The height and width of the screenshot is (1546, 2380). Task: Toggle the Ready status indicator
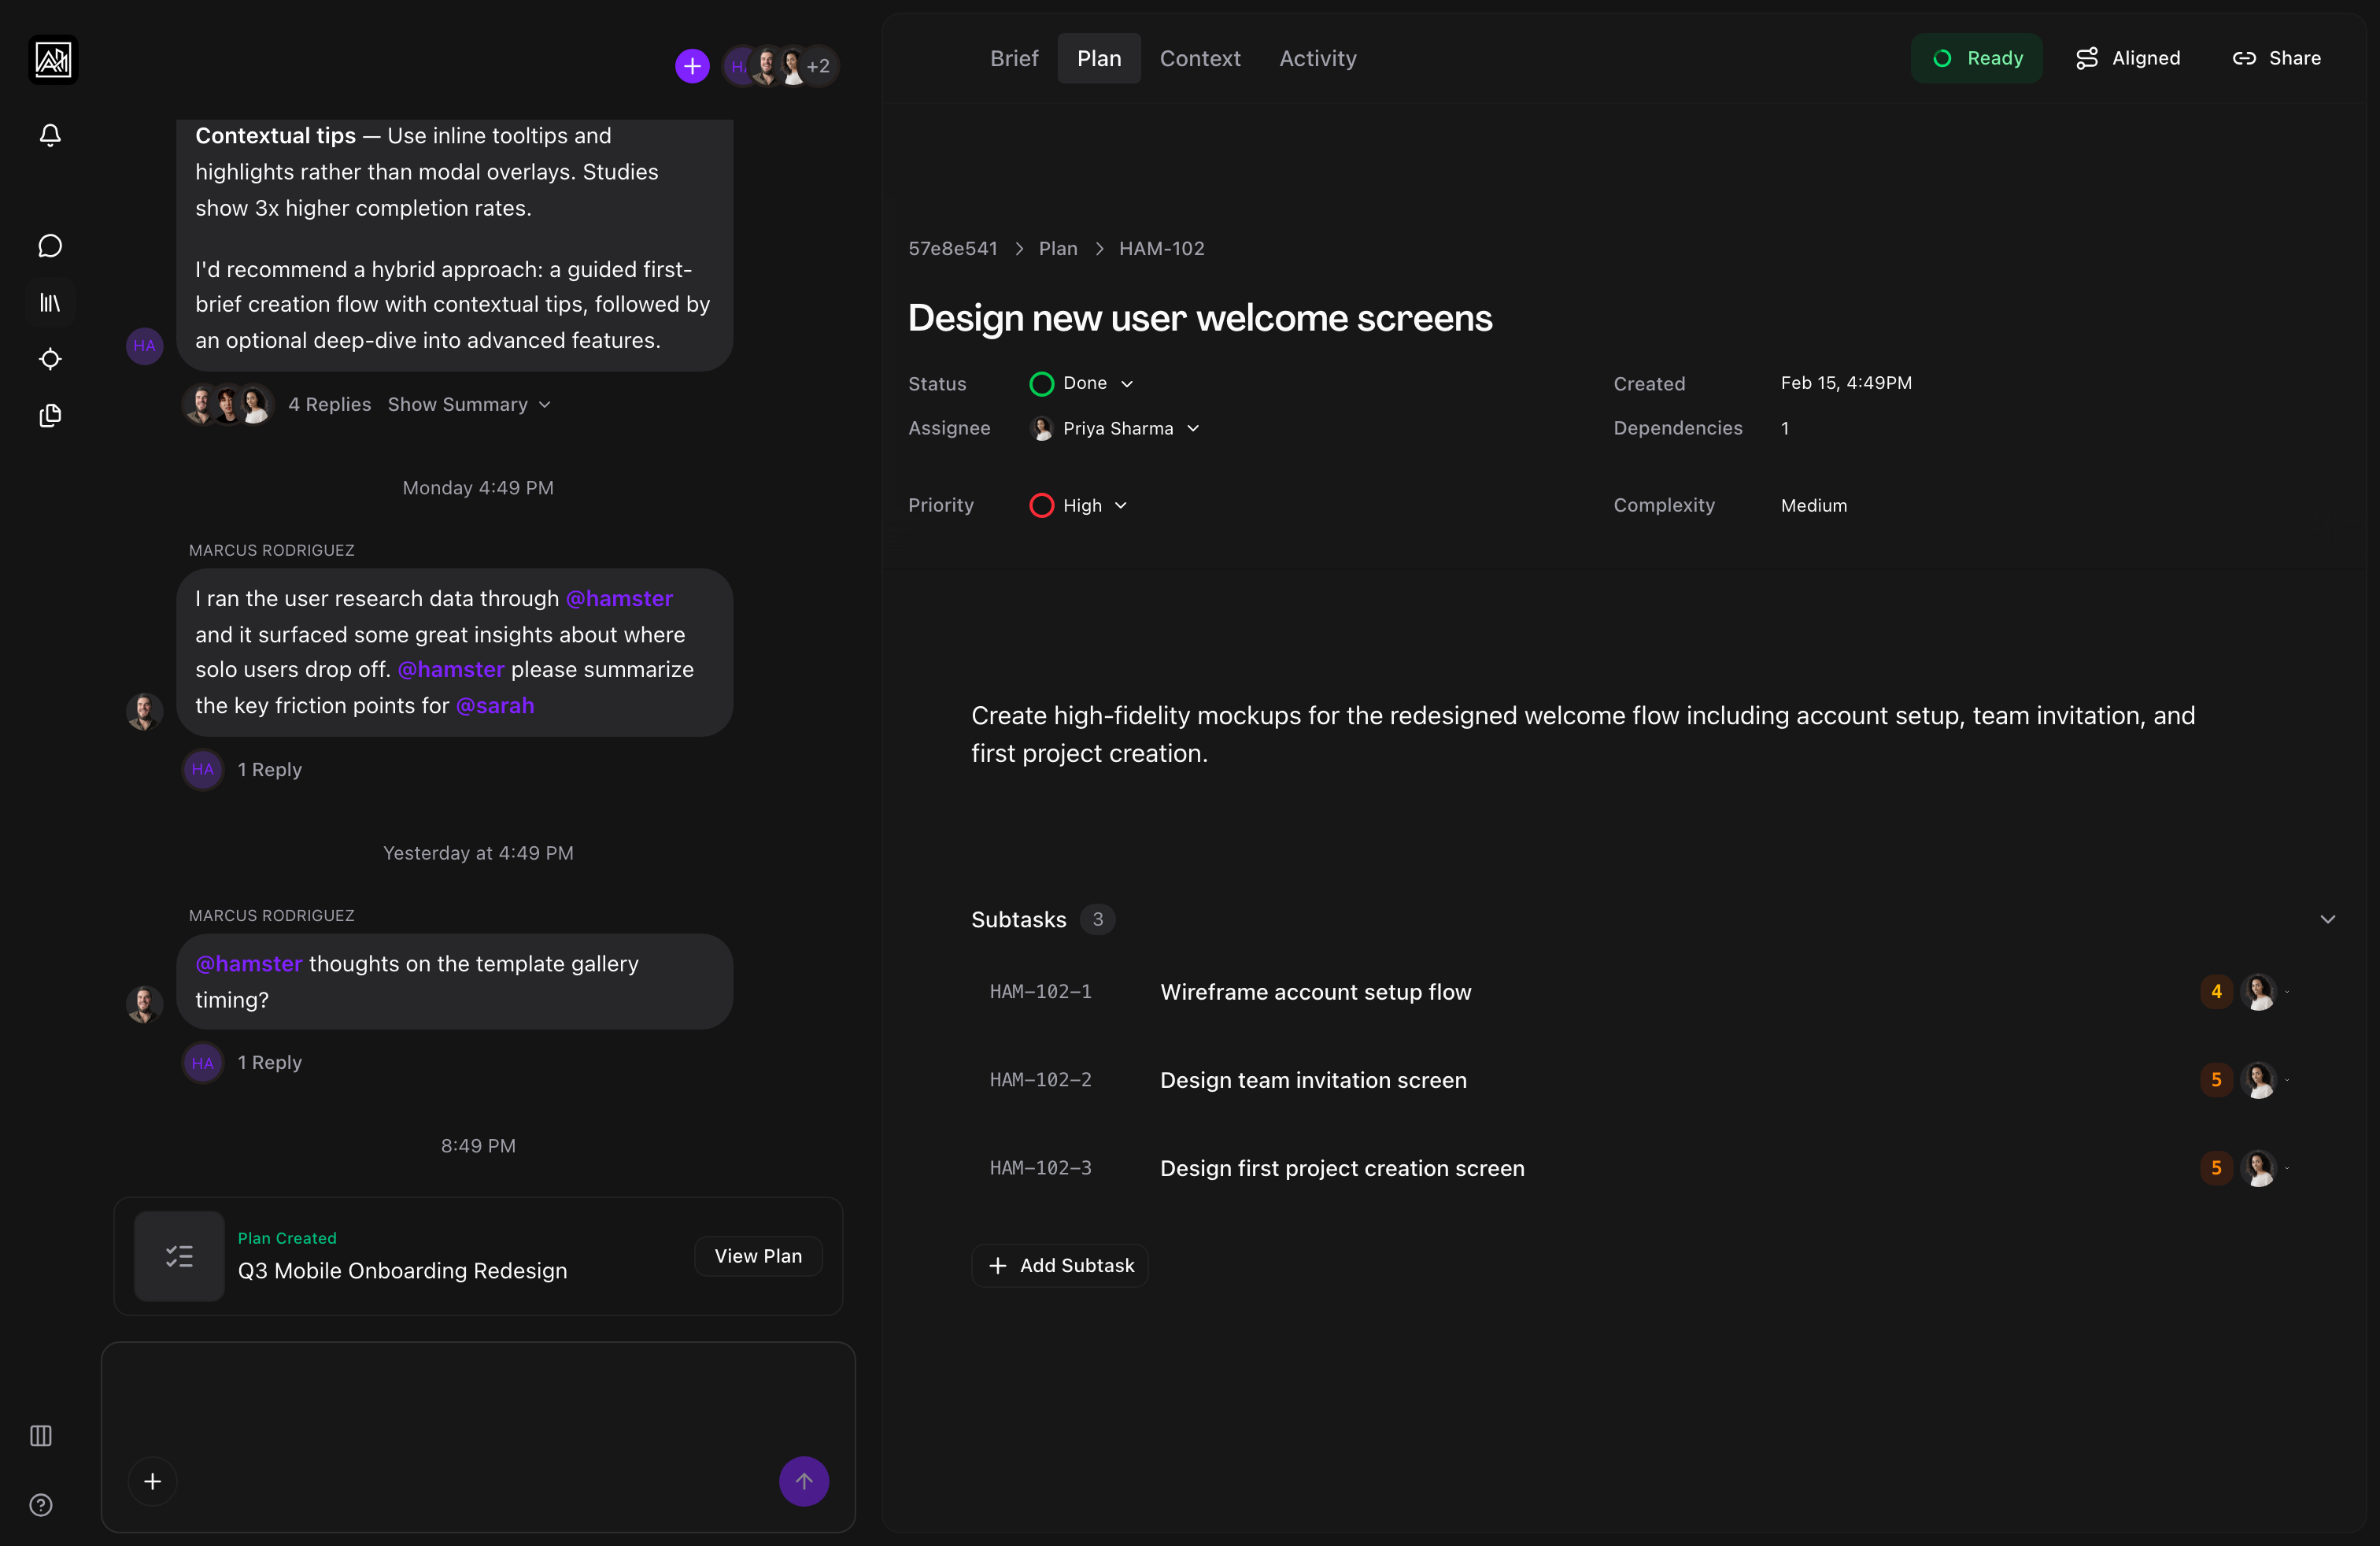1976,58
